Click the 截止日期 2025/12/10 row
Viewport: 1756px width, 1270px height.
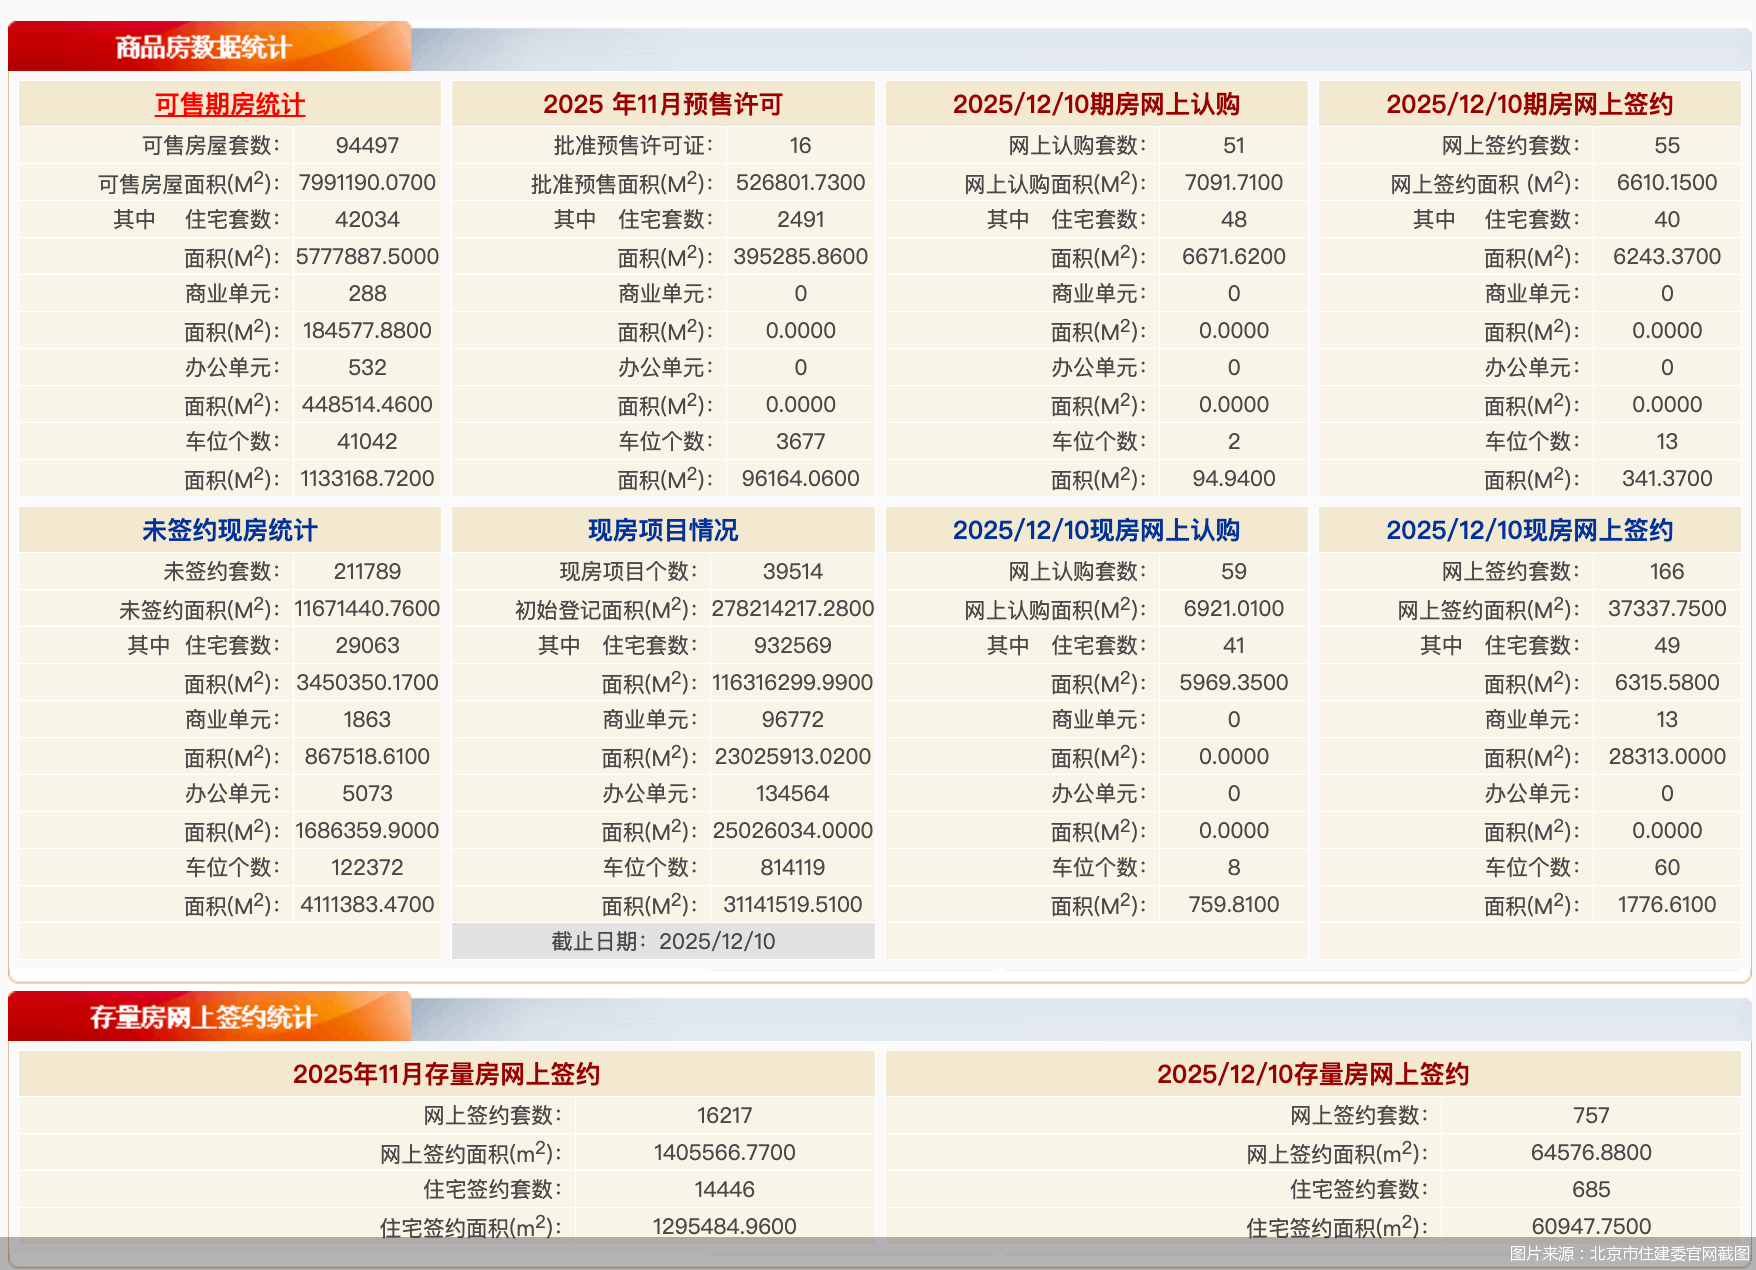point(663,940)
